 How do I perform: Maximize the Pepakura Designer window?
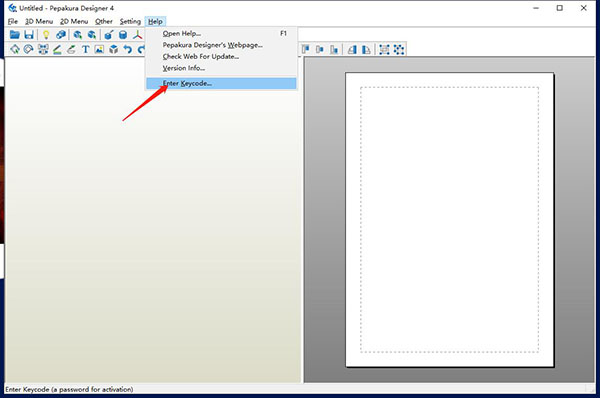pyautogui.click(x=559, y=8)
